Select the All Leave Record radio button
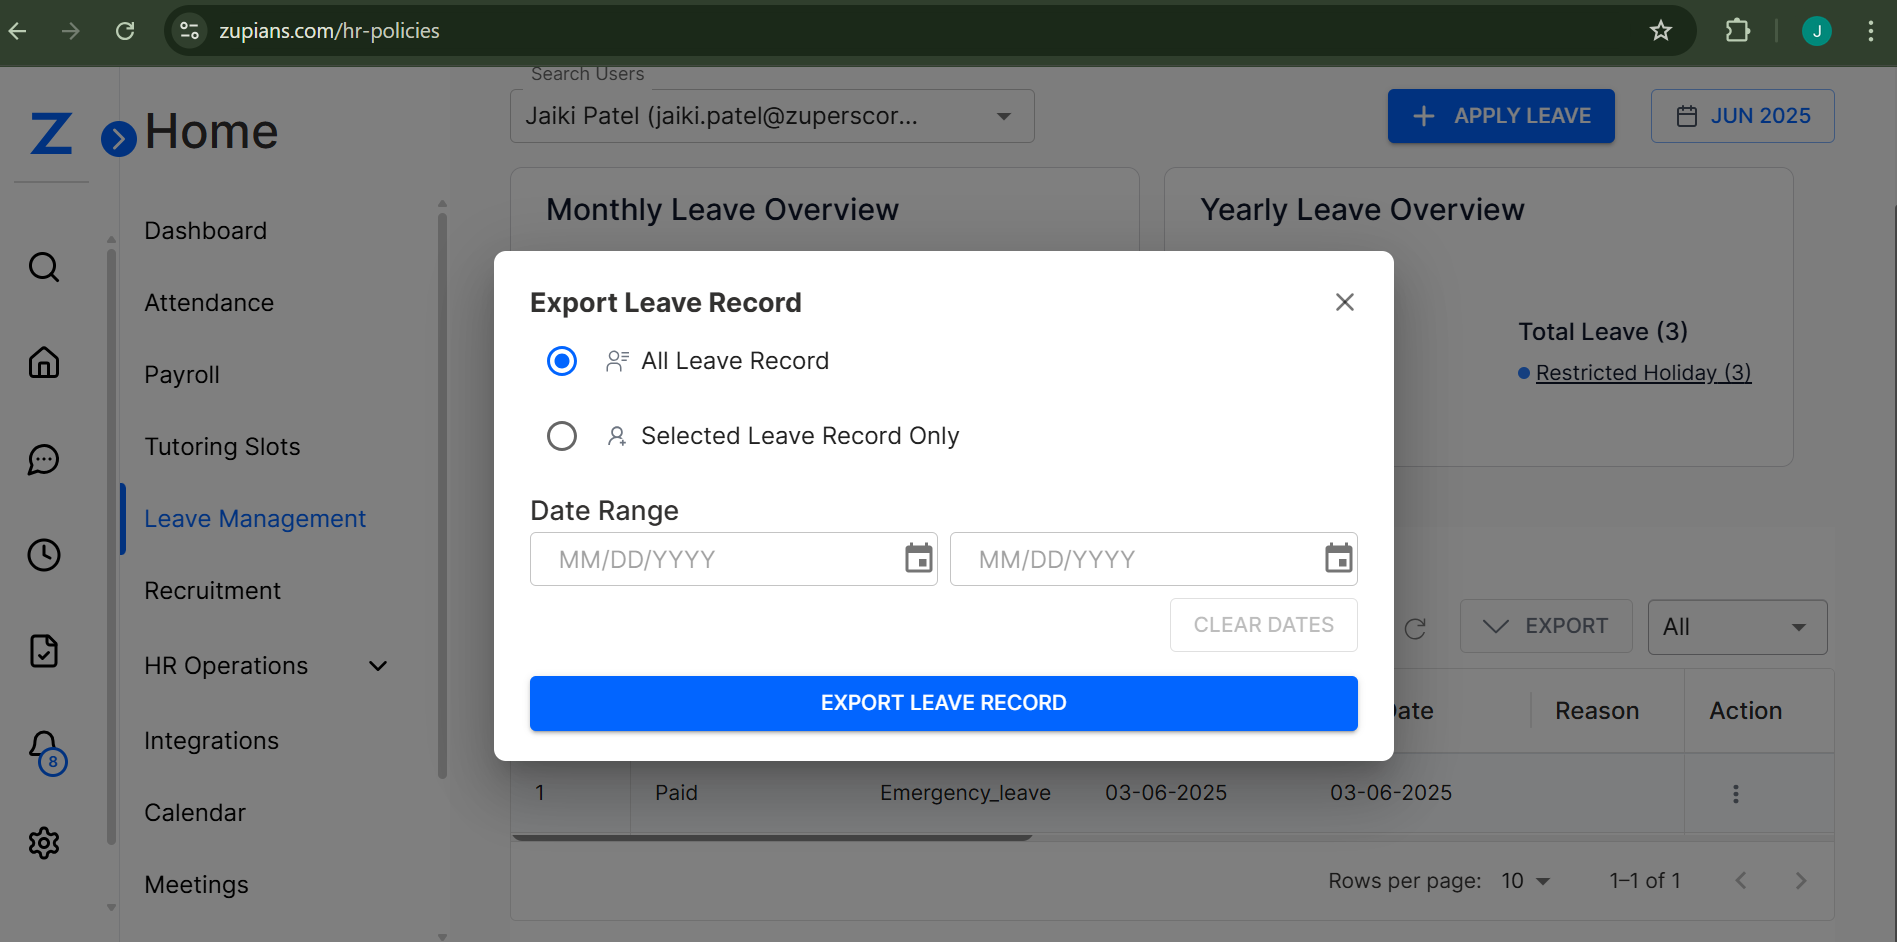The image size is (1897, 942). (562, 361)
